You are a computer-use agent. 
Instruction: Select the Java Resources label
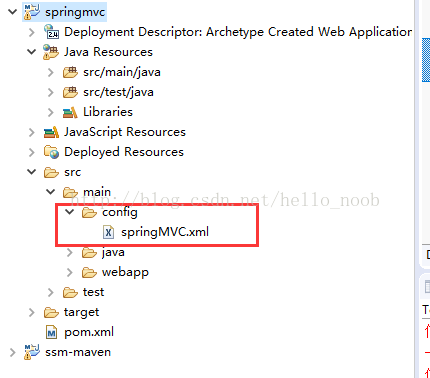108,52
